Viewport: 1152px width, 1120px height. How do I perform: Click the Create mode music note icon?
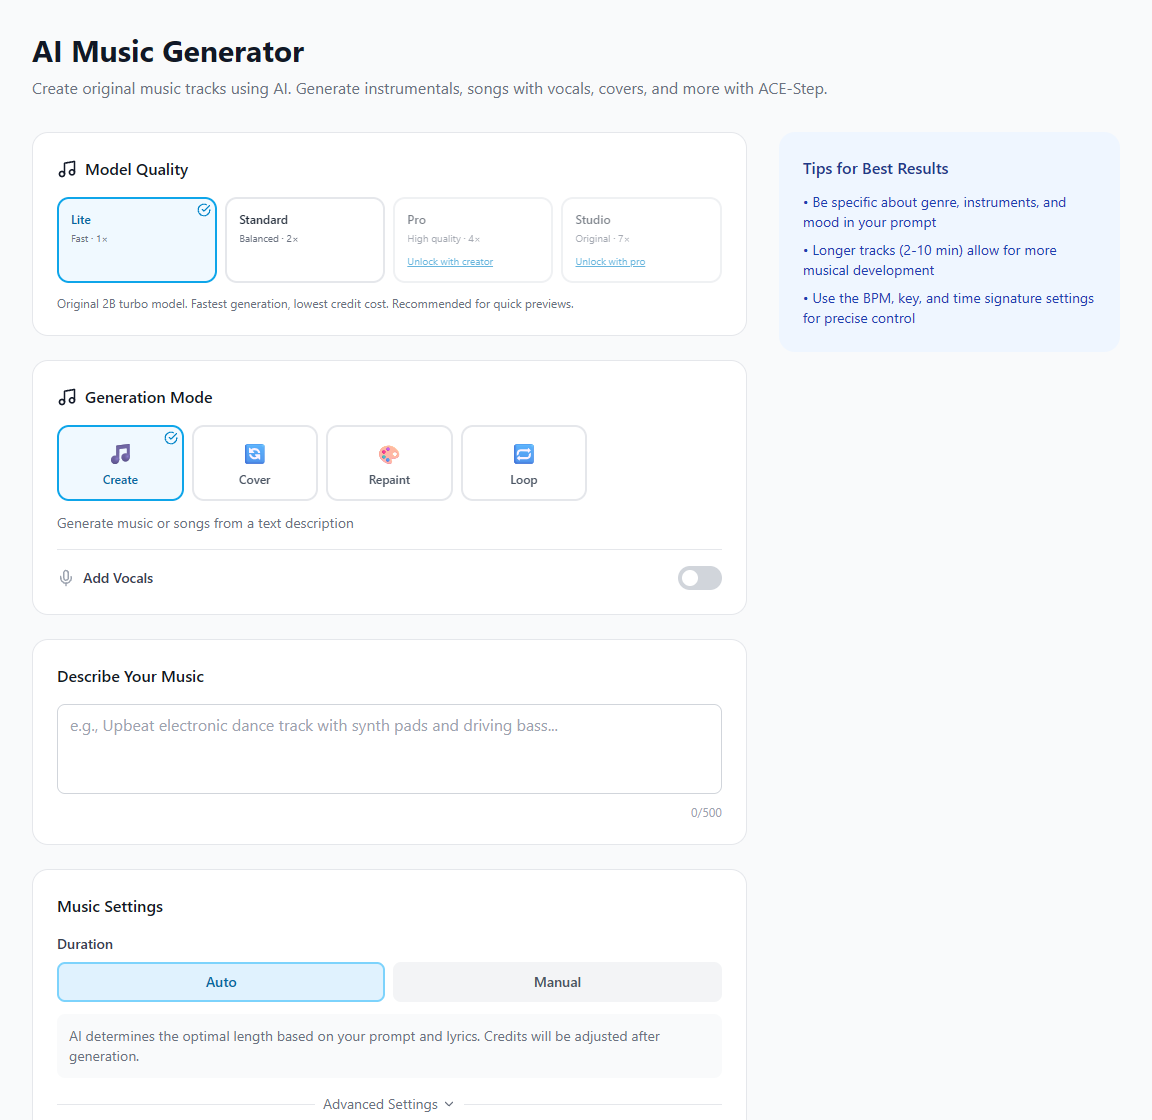[x=120, y=454]
